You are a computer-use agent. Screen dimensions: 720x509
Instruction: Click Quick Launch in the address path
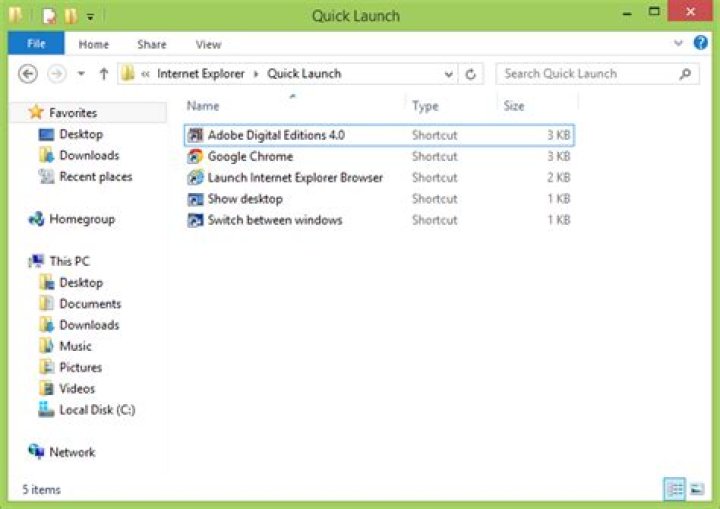click(304, 74)
